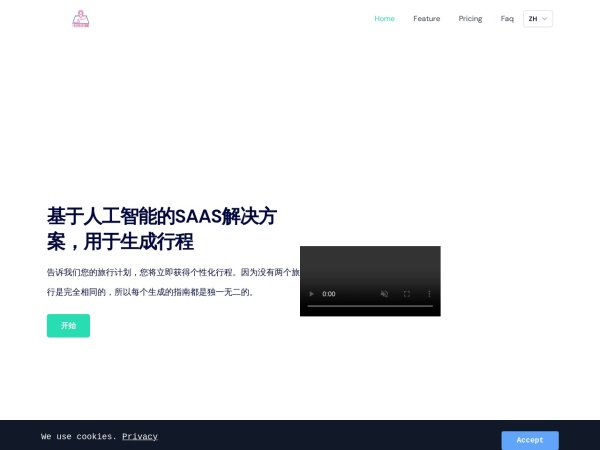Click the 'We use cookies' notice text
This screenshot has width=600, height=450.
(x=79, y=436)
